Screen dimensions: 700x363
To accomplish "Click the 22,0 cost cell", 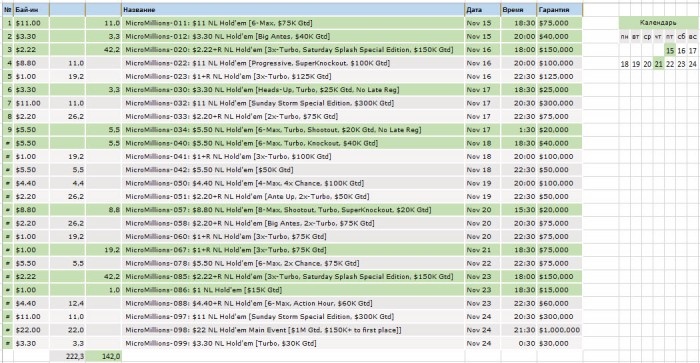I will tap(67, 330).
